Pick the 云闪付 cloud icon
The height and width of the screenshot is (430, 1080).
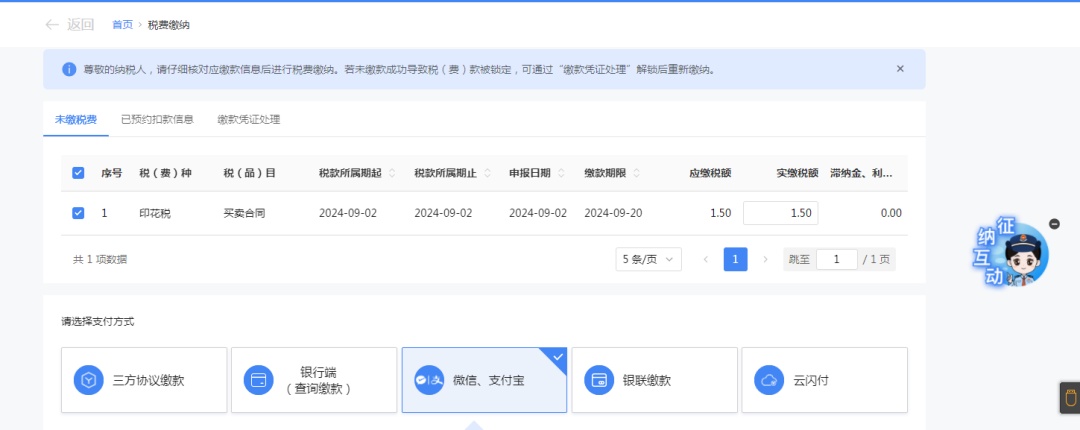click(769, 380)
